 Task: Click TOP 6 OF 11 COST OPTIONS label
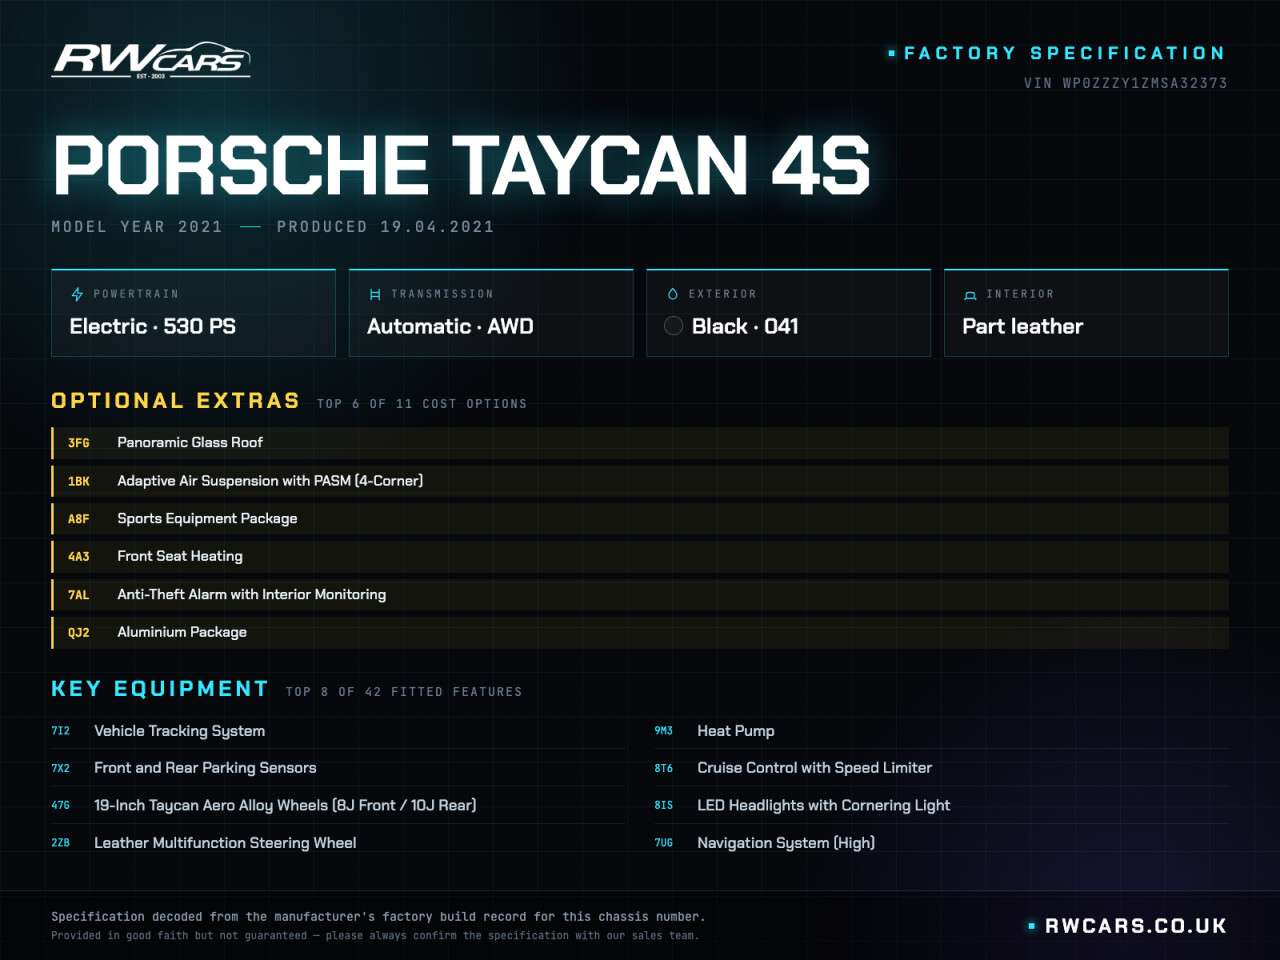click(422, 404)
